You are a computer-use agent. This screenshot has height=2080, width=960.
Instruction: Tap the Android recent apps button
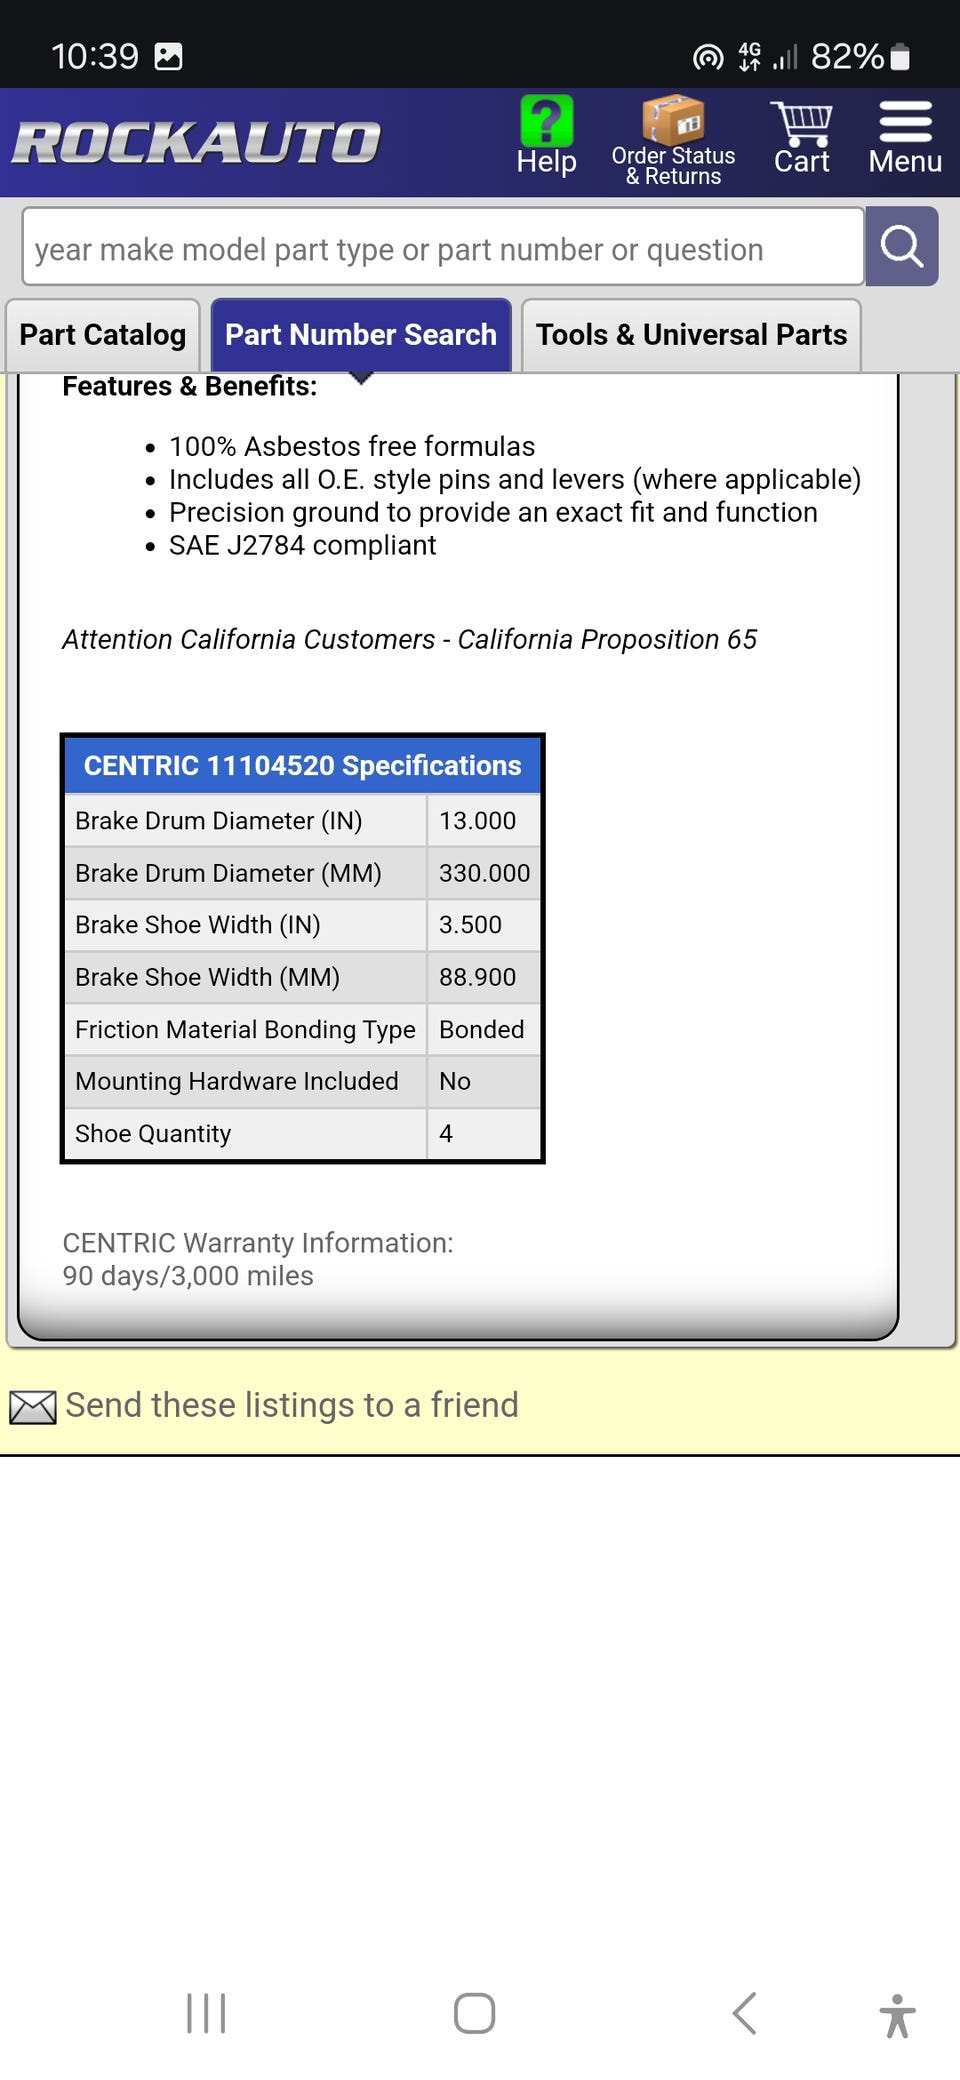pos(206,2013)
